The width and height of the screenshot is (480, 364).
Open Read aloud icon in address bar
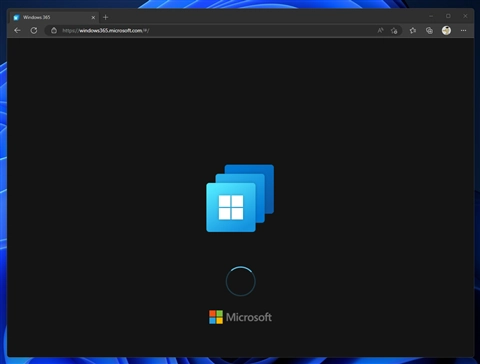click(x=380, y=30)
